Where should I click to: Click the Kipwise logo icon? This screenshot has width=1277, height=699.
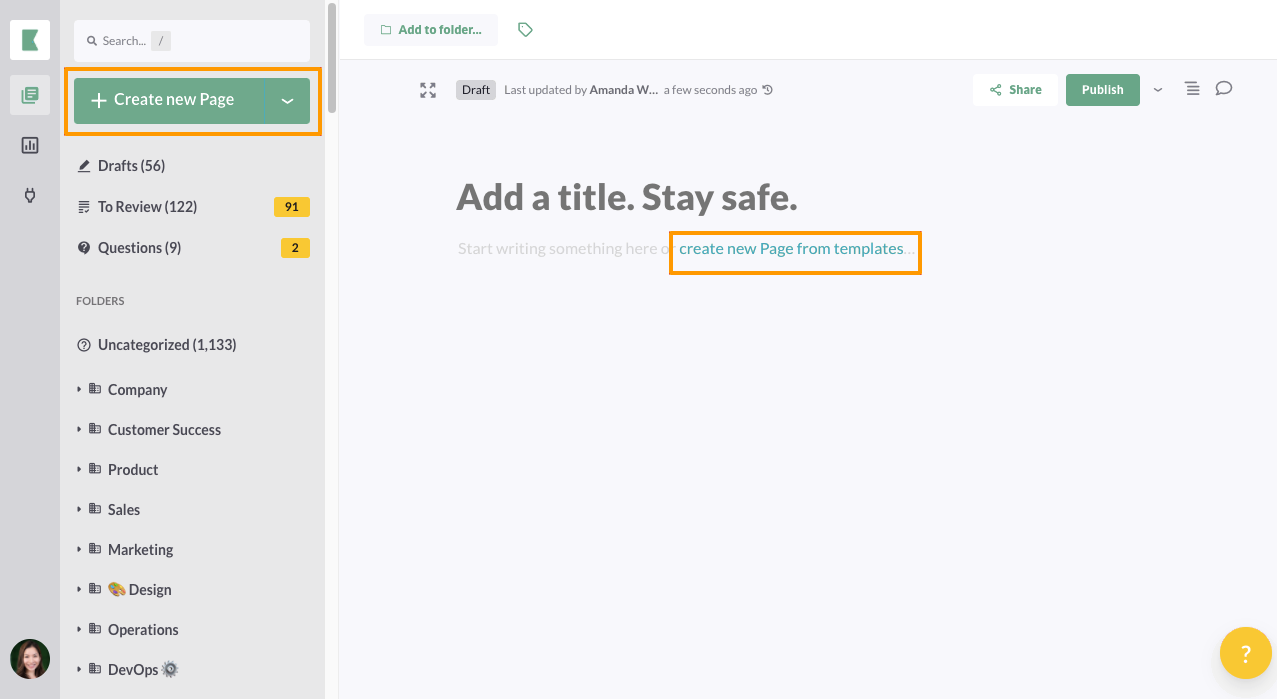(30, 40)
